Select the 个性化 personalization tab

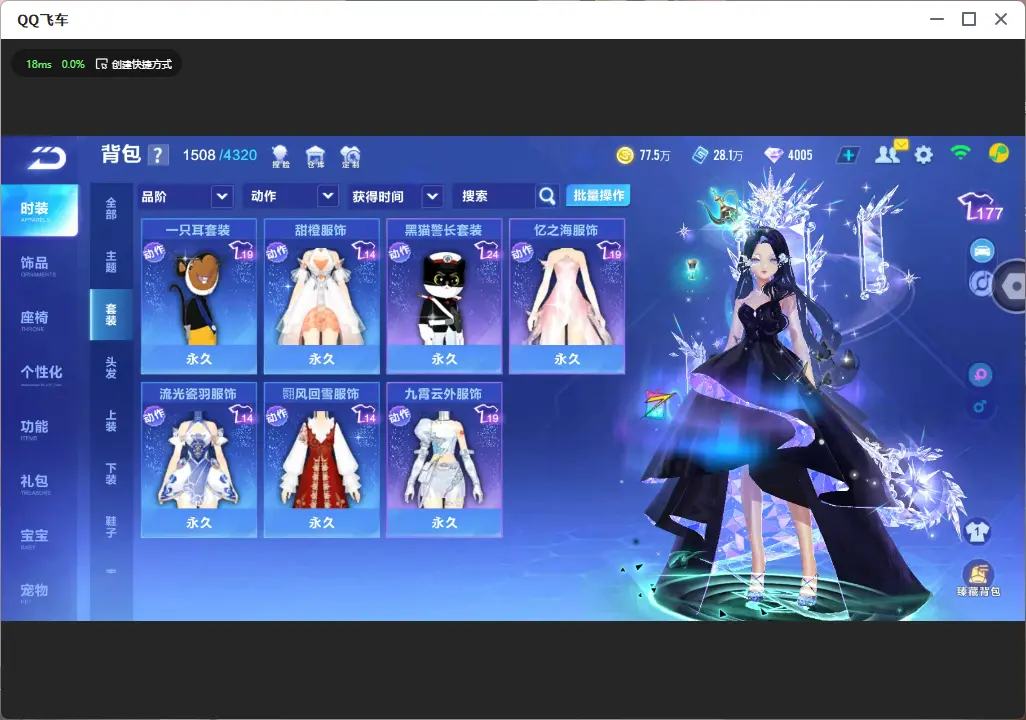coord(39,374)
